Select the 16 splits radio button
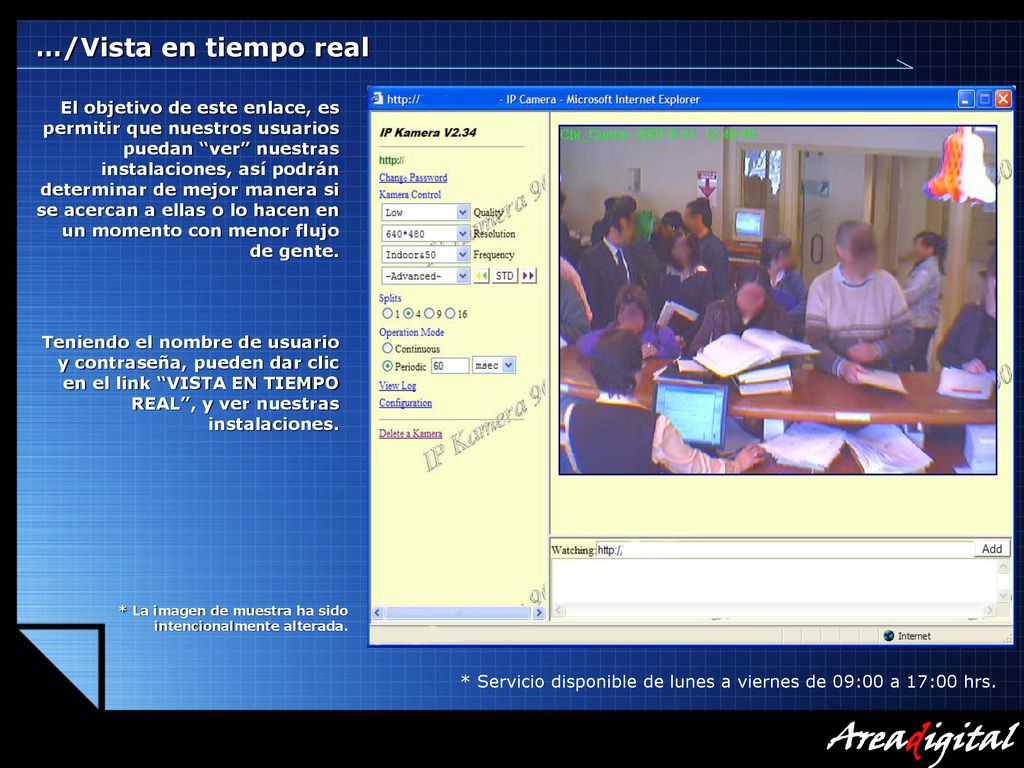 (450, 313)
